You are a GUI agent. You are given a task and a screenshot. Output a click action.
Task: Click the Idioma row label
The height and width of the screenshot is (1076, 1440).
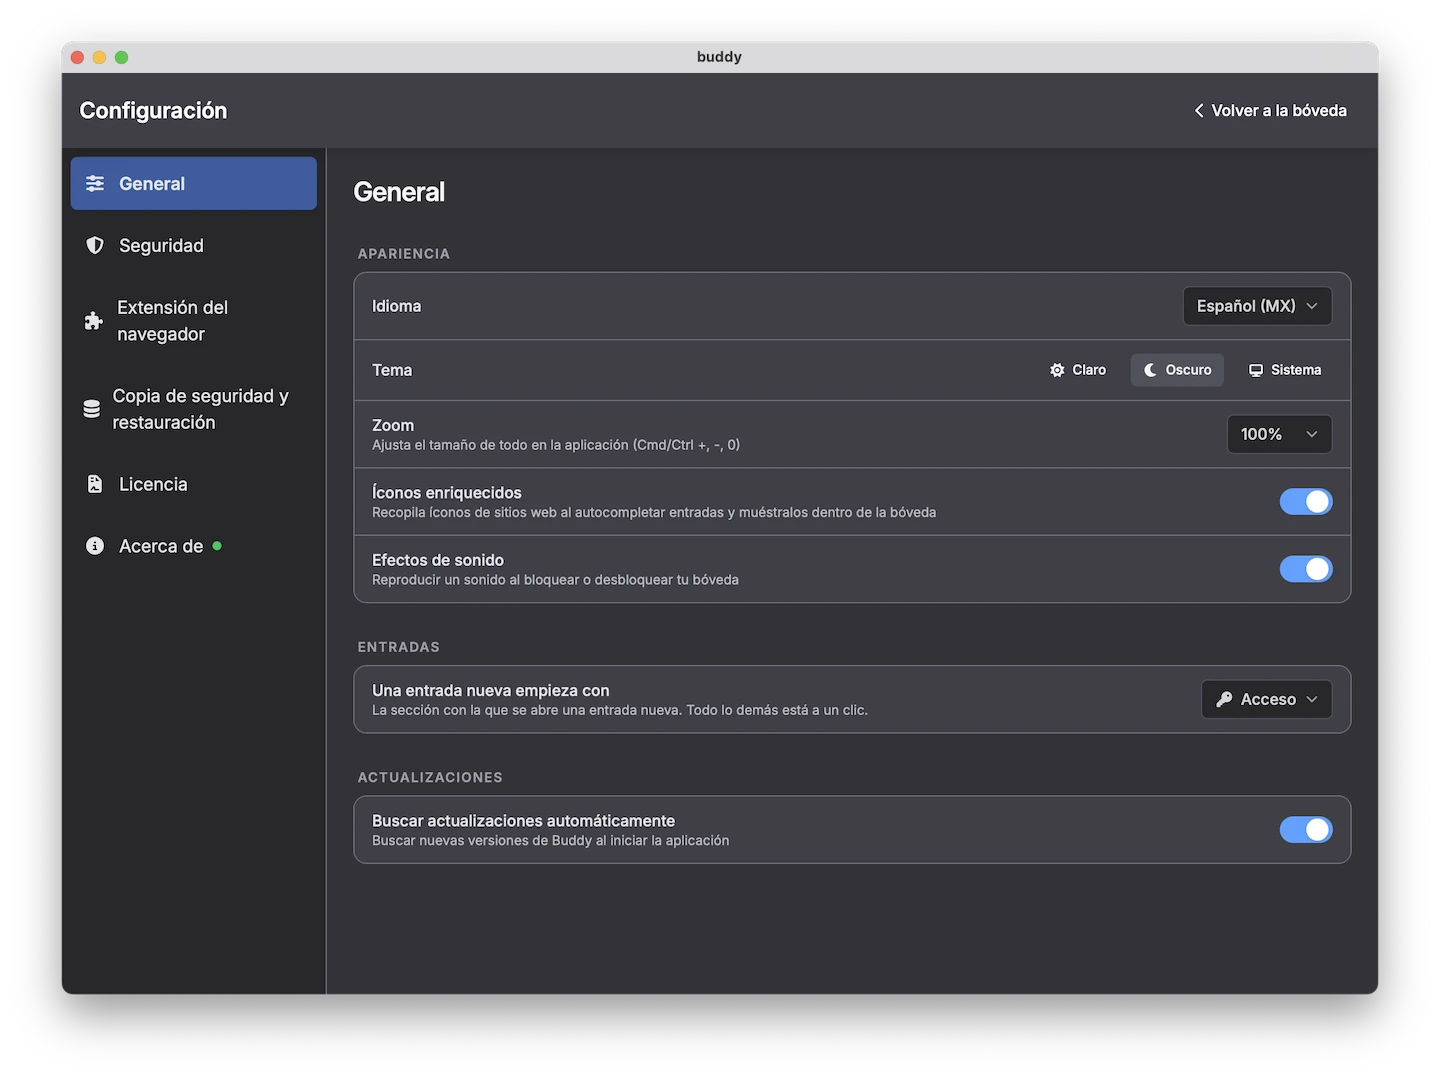(x=396, y=306)
